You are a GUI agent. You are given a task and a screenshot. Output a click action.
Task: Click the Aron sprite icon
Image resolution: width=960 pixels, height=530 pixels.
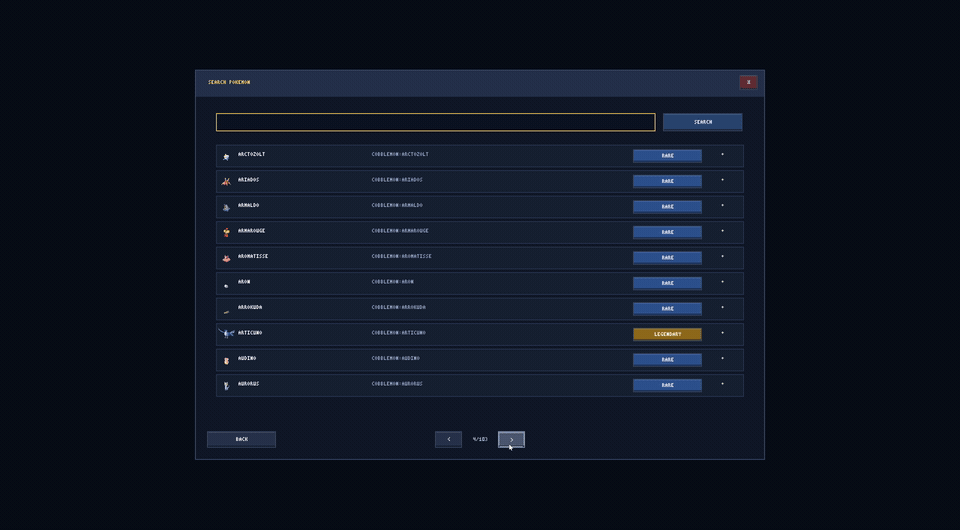coord(226,285)
